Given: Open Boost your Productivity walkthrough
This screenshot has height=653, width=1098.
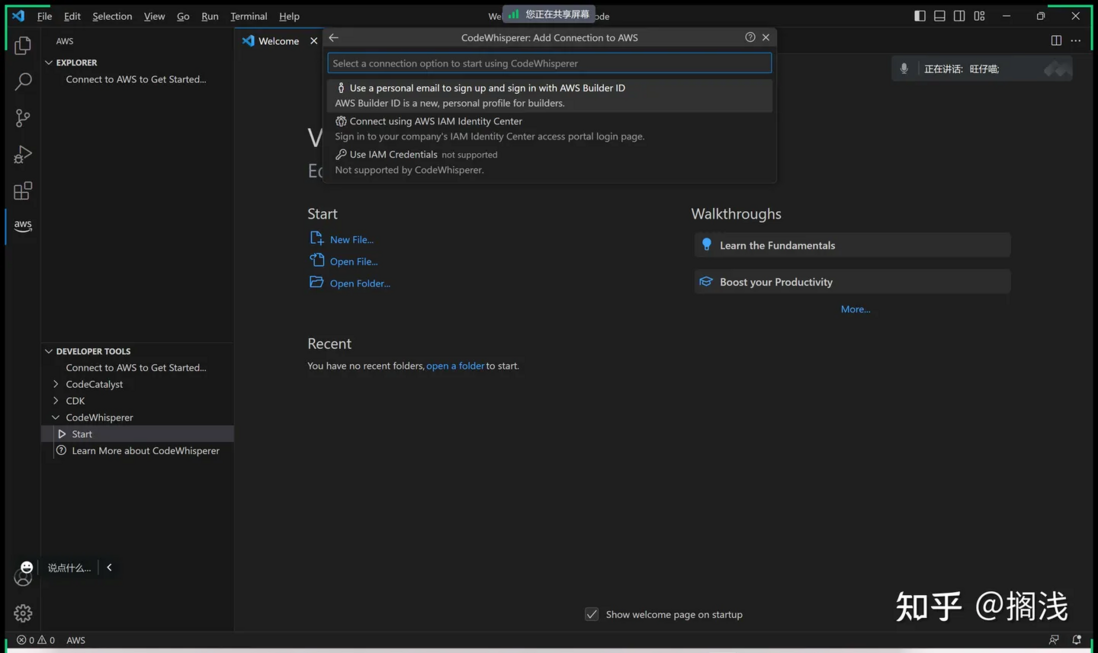Looking at the screenshot, I should point(852,281).
